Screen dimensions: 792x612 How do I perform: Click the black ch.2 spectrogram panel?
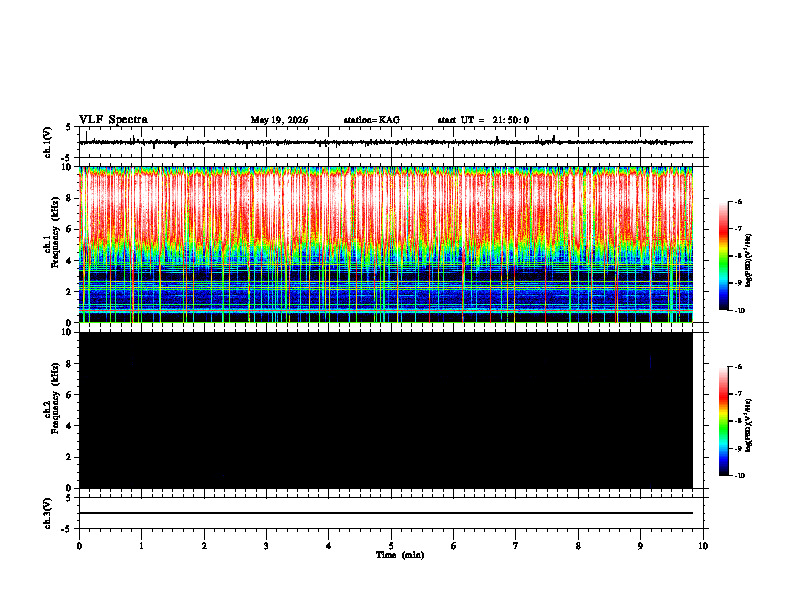[x=385, y=410]
